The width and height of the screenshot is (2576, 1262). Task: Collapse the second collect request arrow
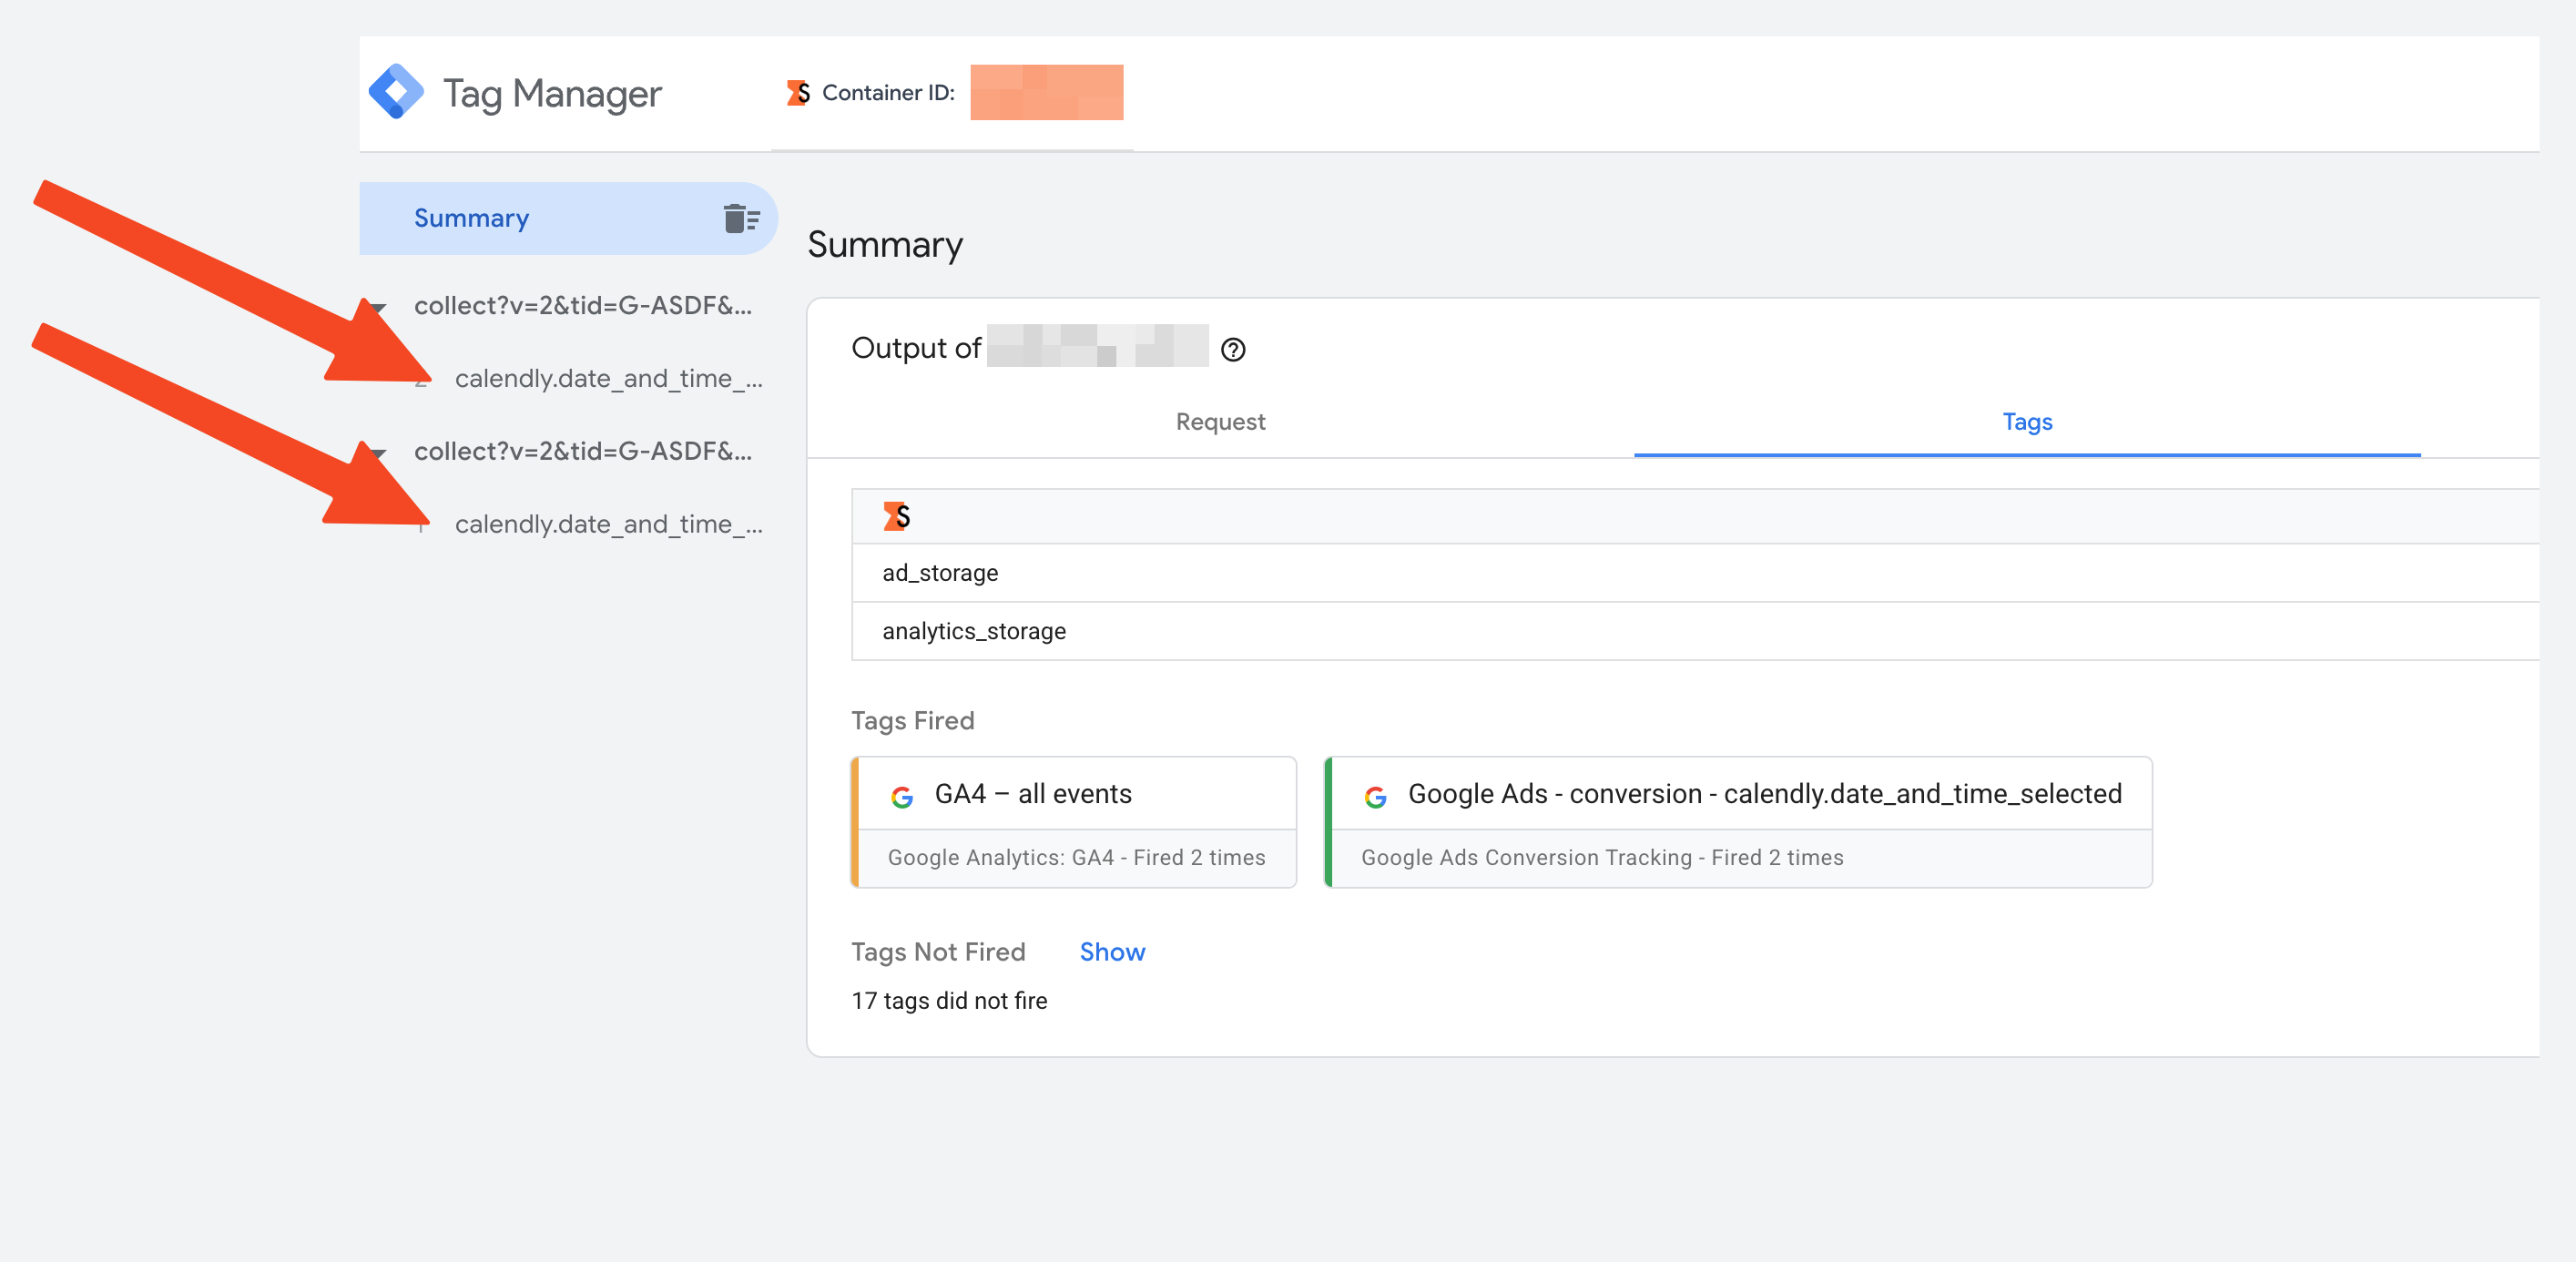[x=379, y=452]
